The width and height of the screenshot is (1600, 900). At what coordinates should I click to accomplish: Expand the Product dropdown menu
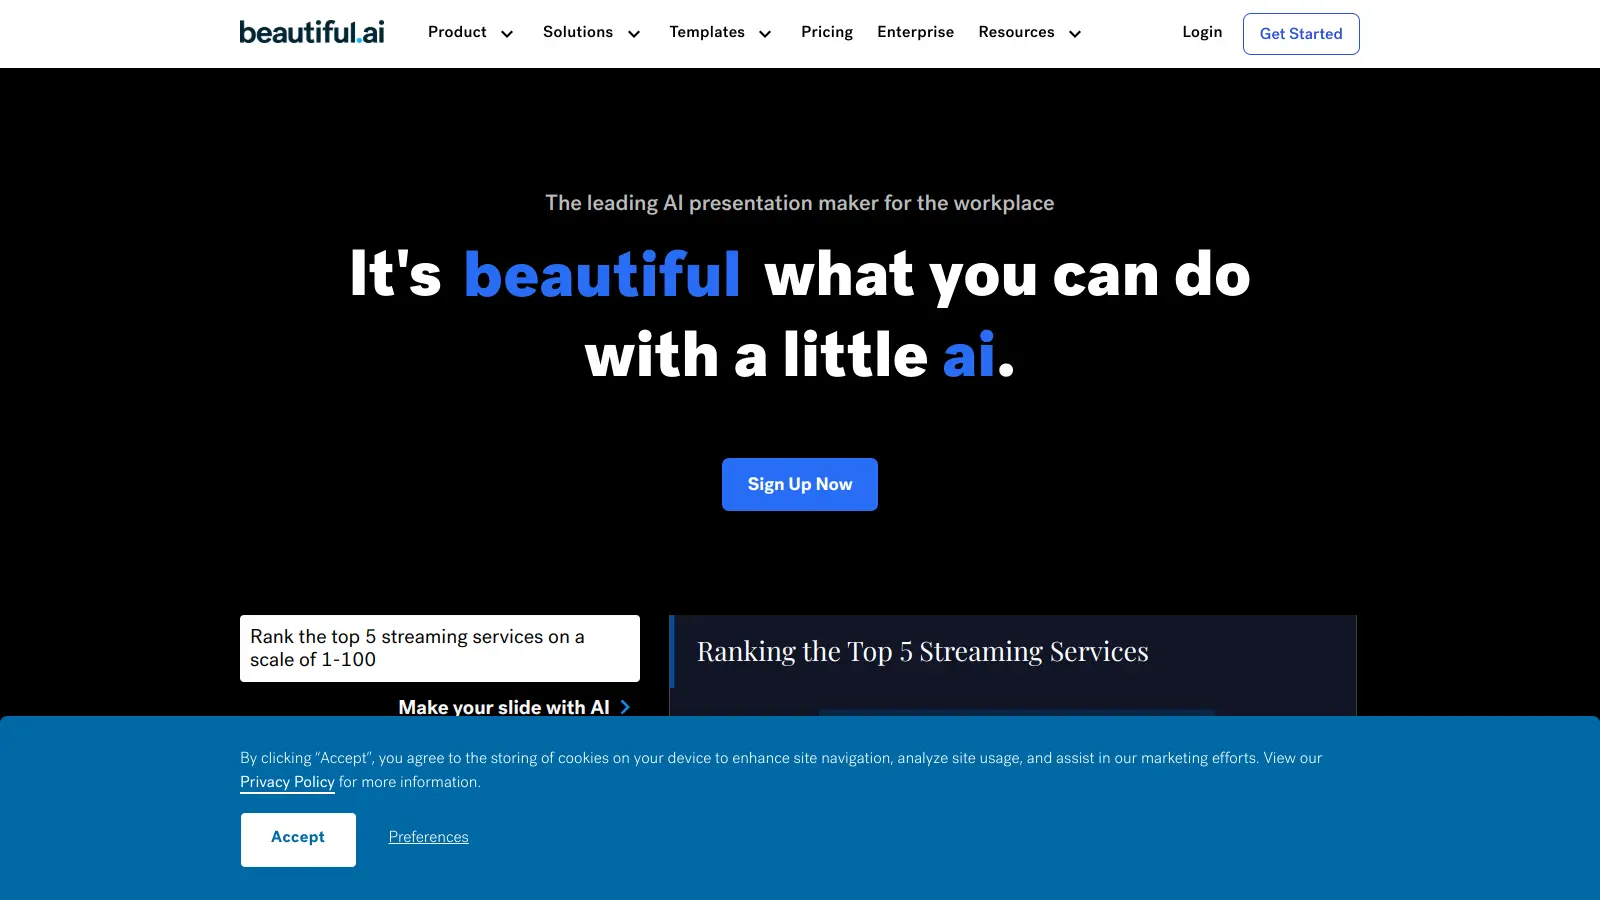tap(458, 32)
